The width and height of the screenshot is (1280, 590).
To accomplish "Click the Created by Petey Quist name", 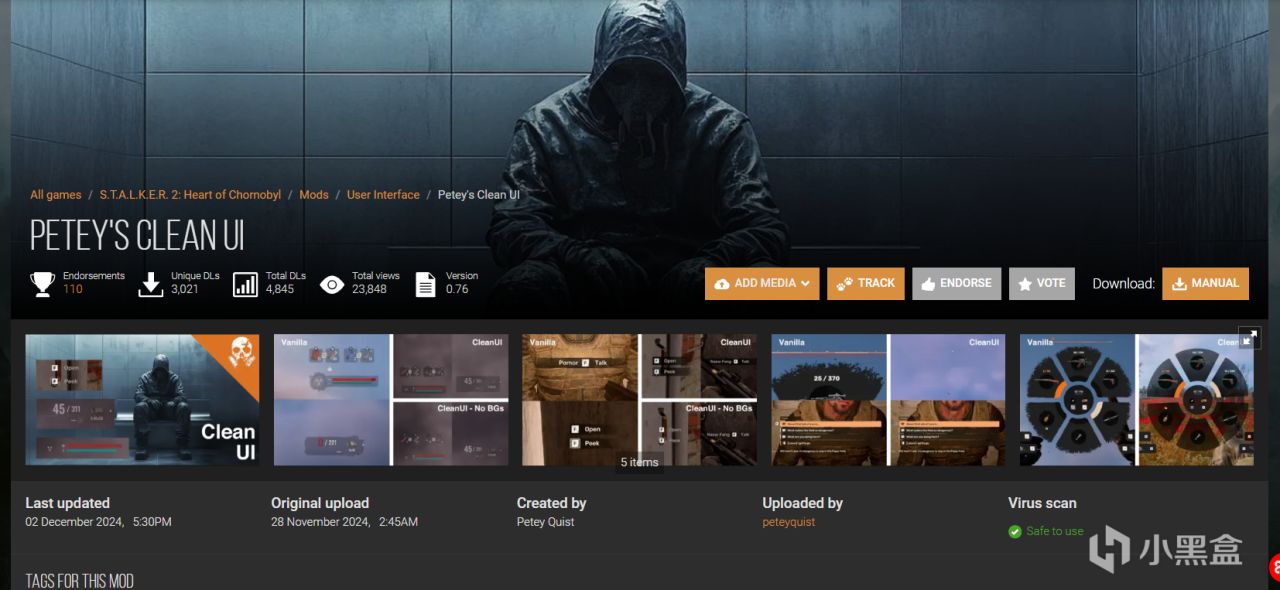I will (x=546, y=522).
